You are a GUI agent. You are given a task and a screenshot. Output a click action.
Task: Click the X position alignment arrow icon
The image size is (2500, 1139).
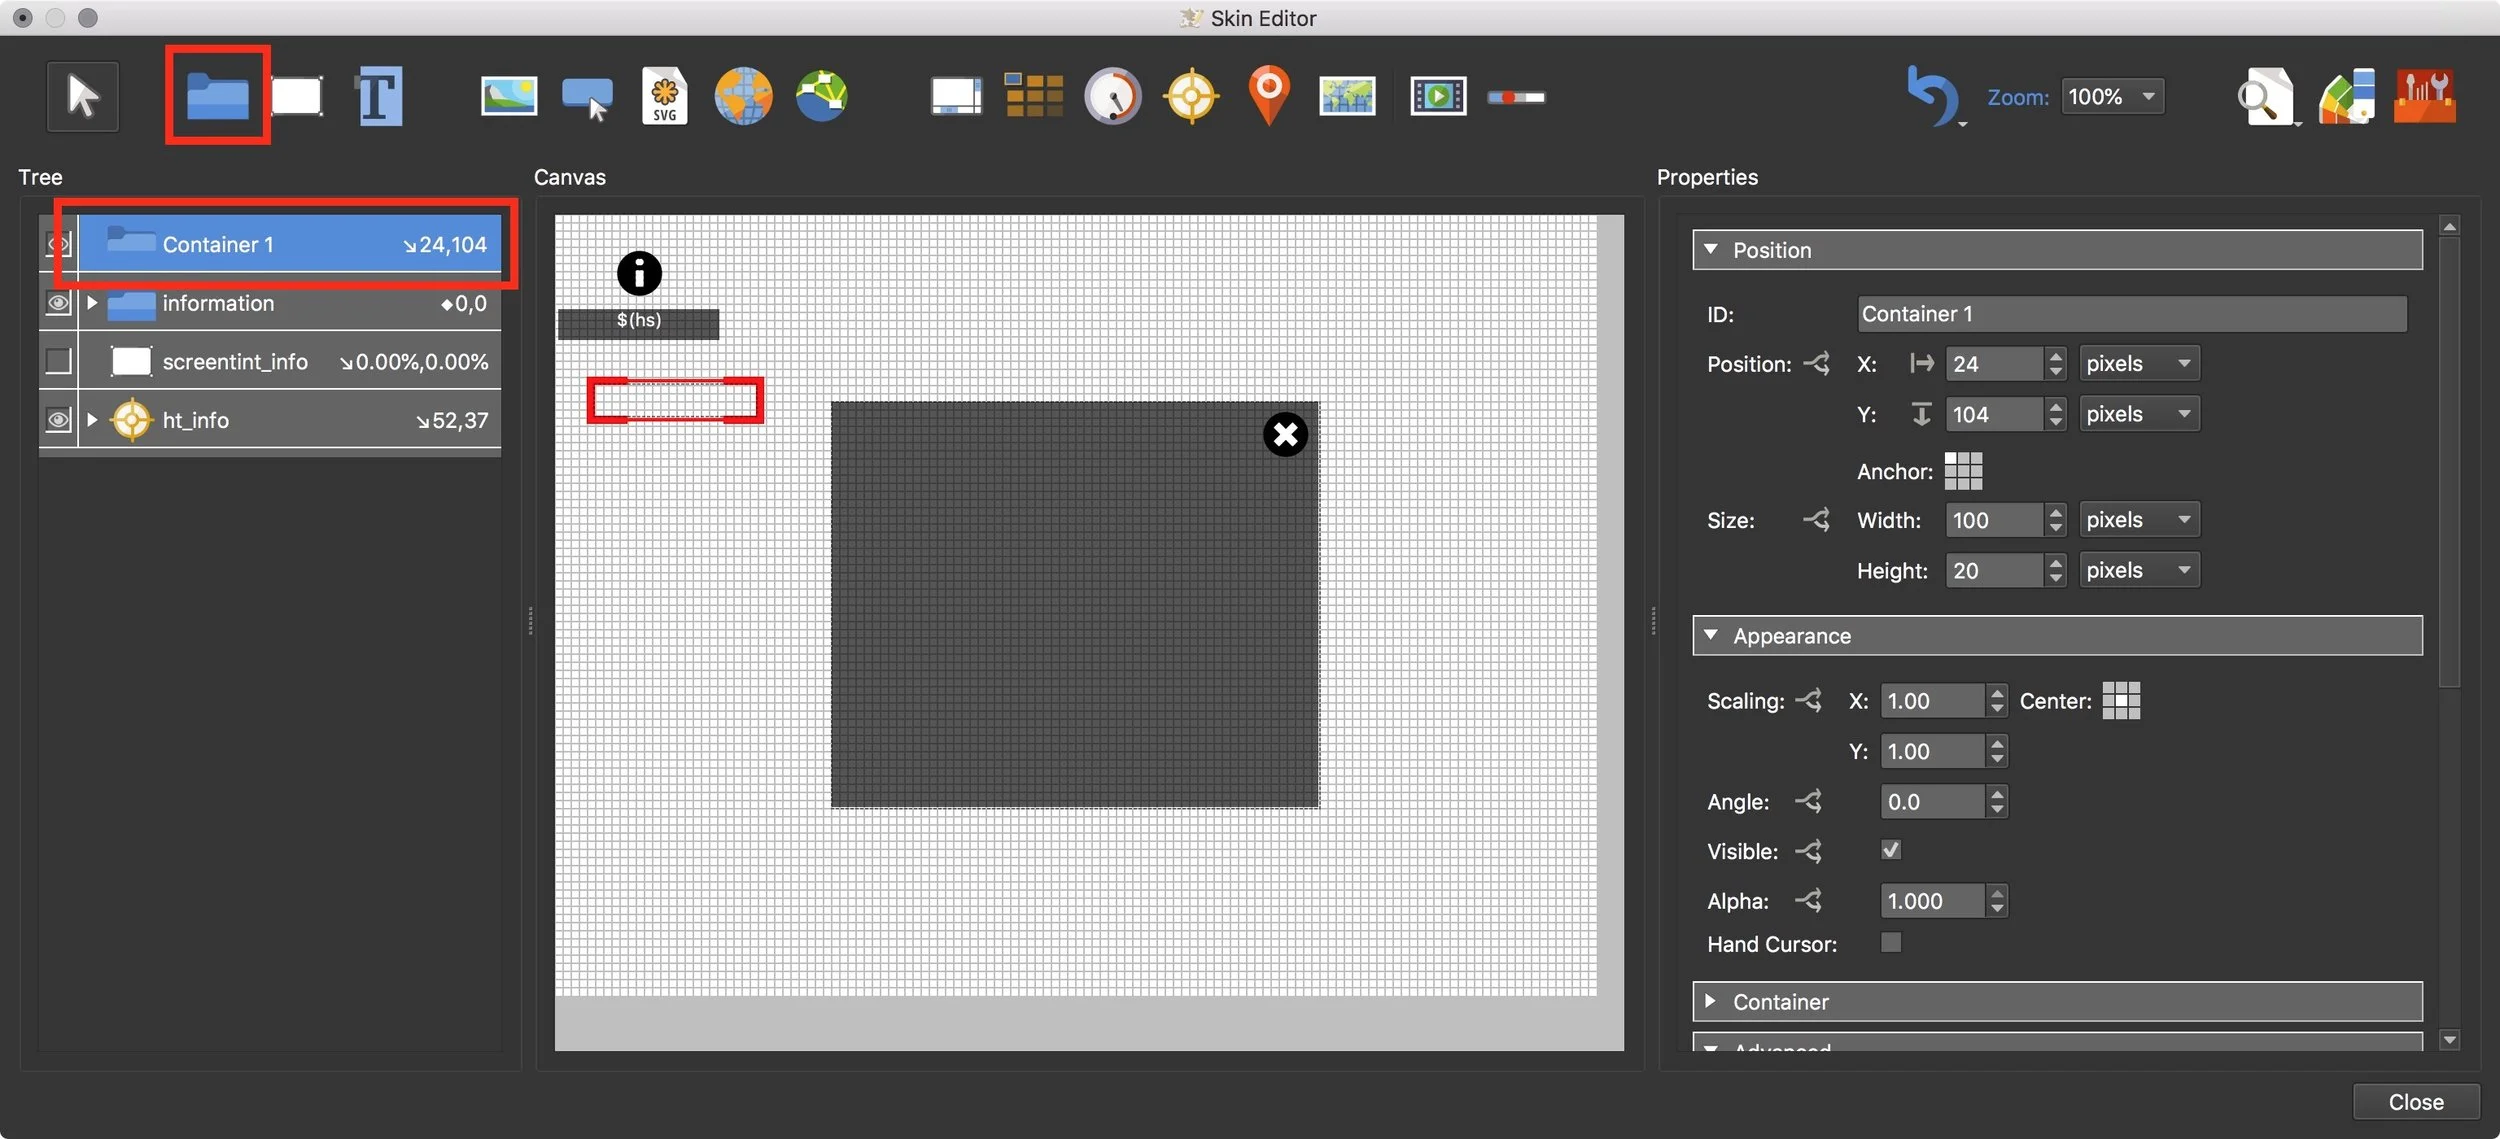[x=1921, y=364]
